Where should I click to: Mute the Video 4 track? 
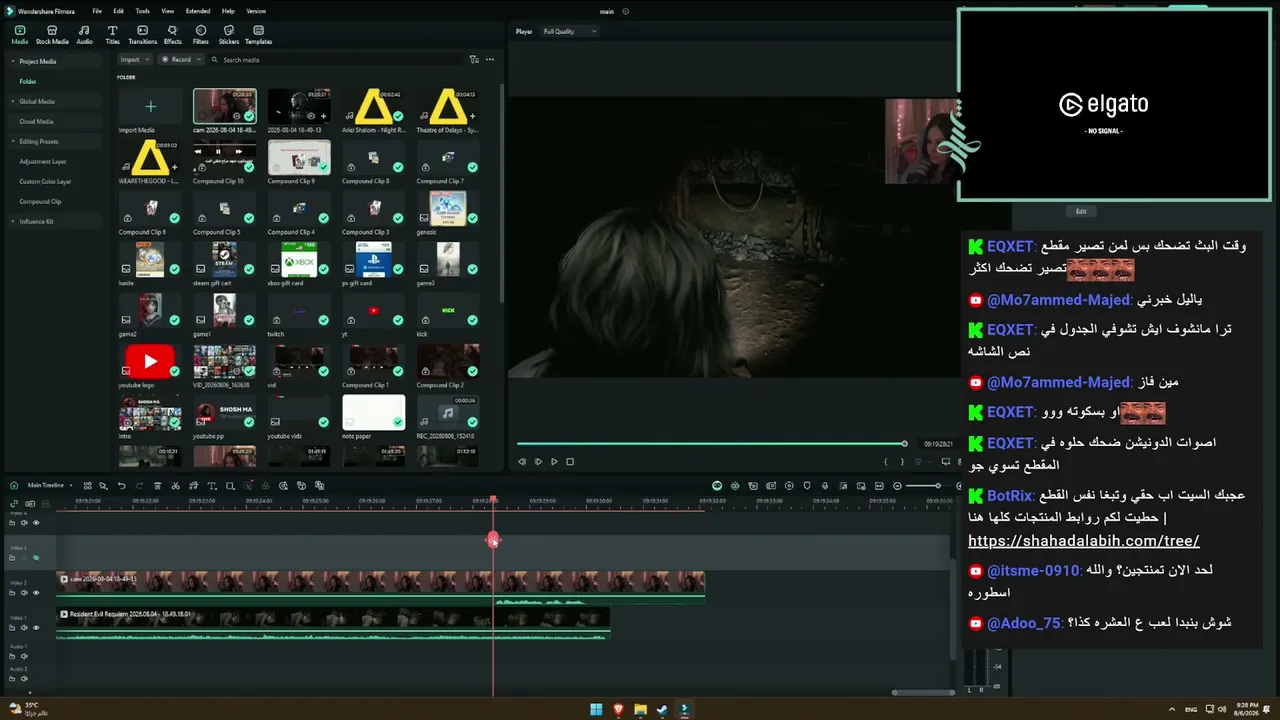pos(24,522)
